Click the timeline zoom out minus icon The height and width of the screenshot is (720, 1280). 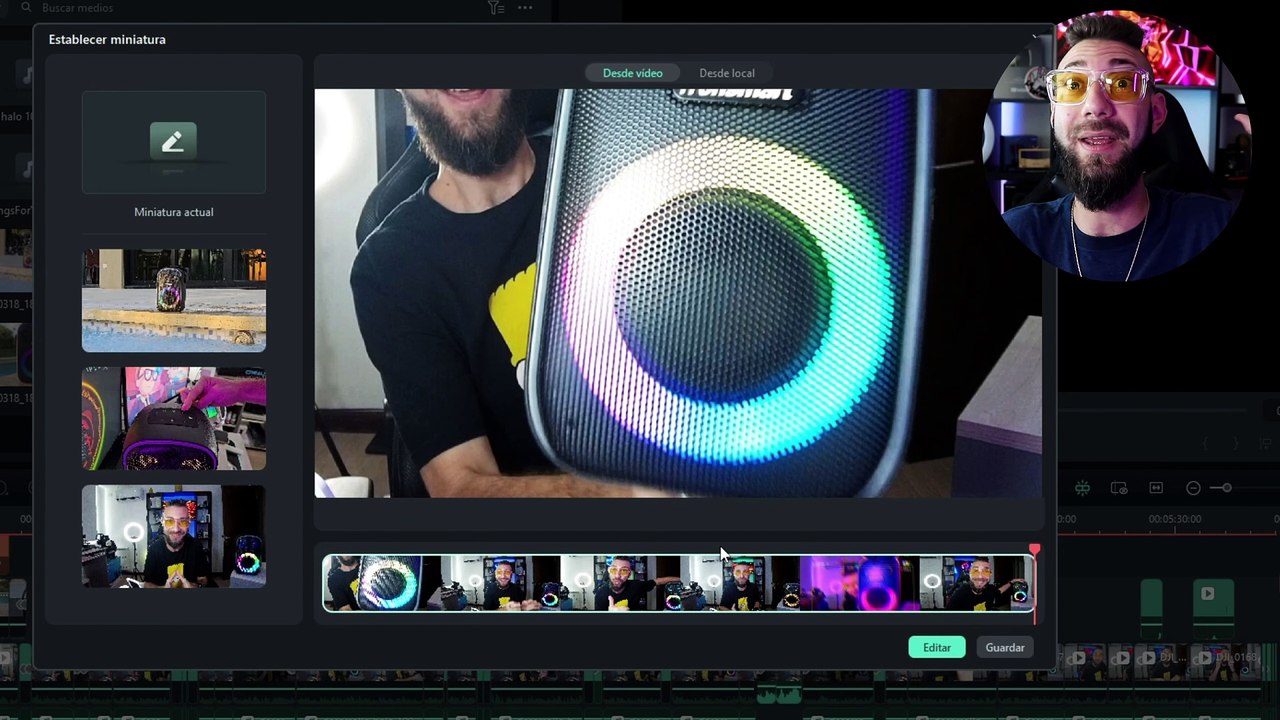tap(1193, 488)
